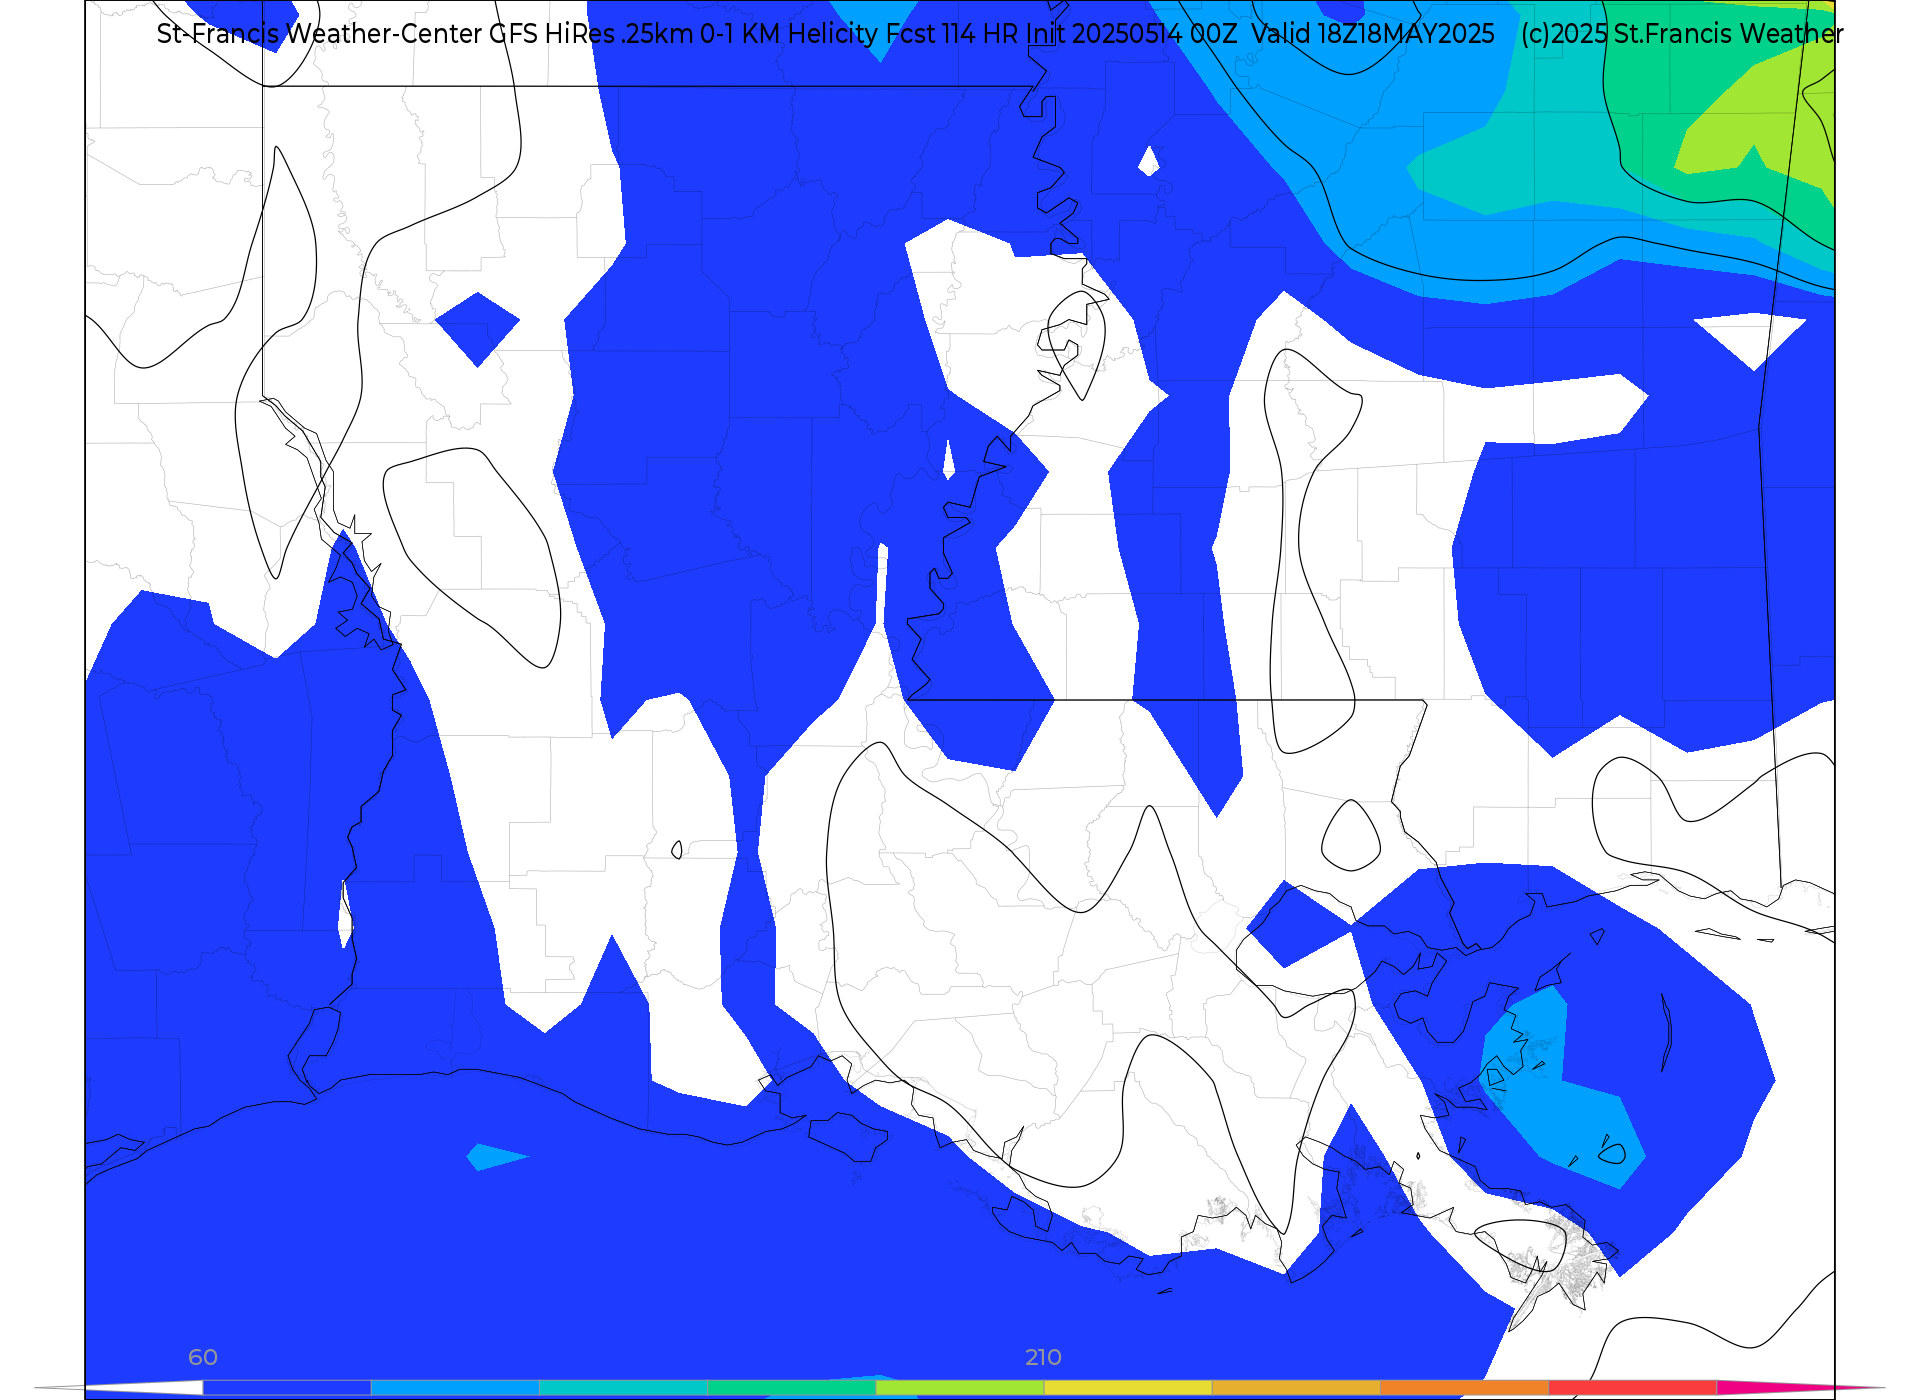This screenshot has height=1400, width=1920.
Task: Select the green segment in the color scale
Action: pyautogui.click(x=792, y=1388)
